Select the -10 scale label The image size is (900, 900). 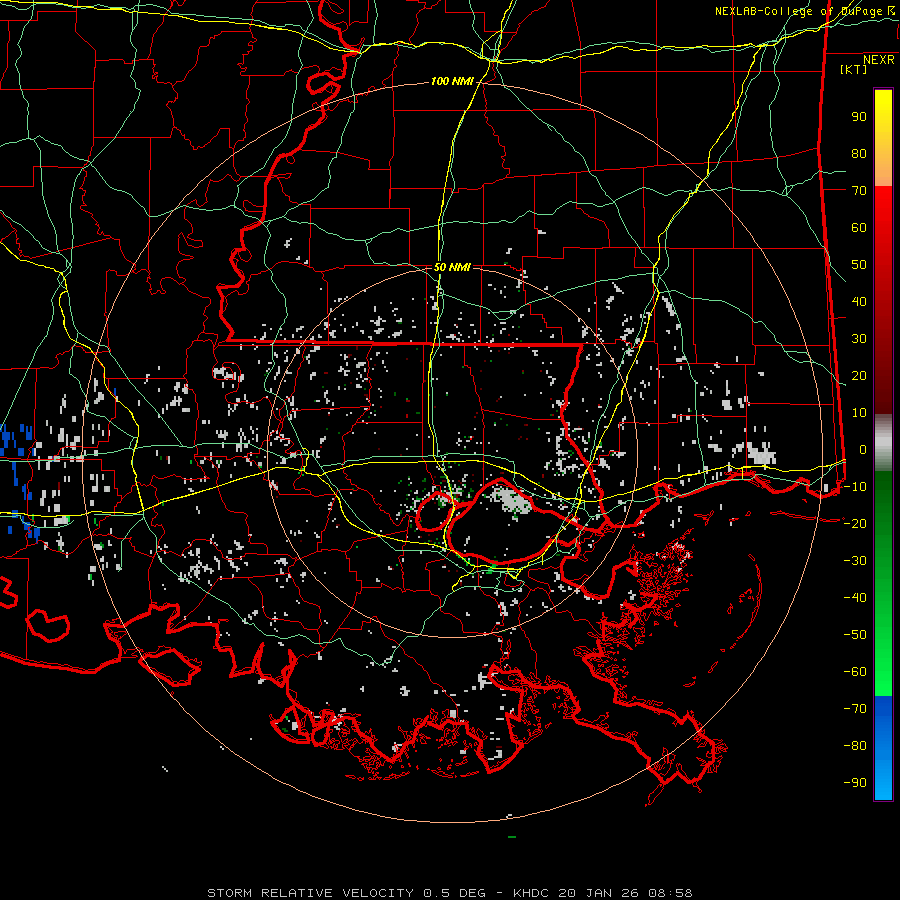(855, 487)
